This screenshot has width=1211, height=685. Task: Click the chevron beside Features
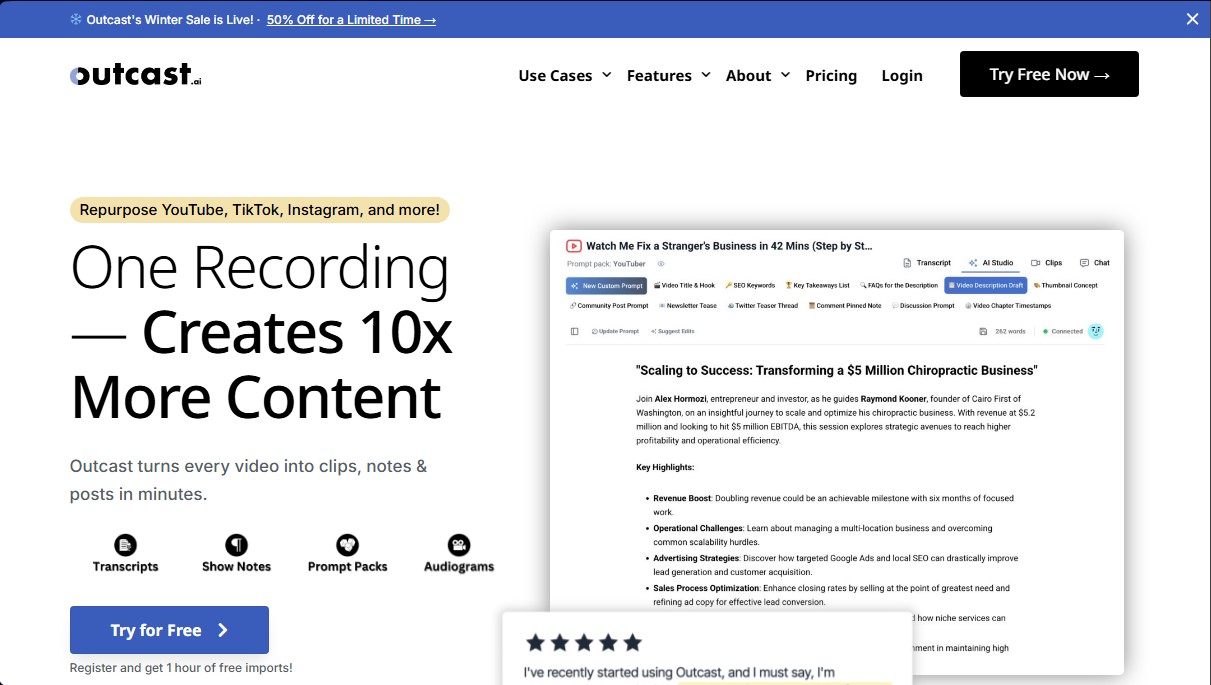705,75
